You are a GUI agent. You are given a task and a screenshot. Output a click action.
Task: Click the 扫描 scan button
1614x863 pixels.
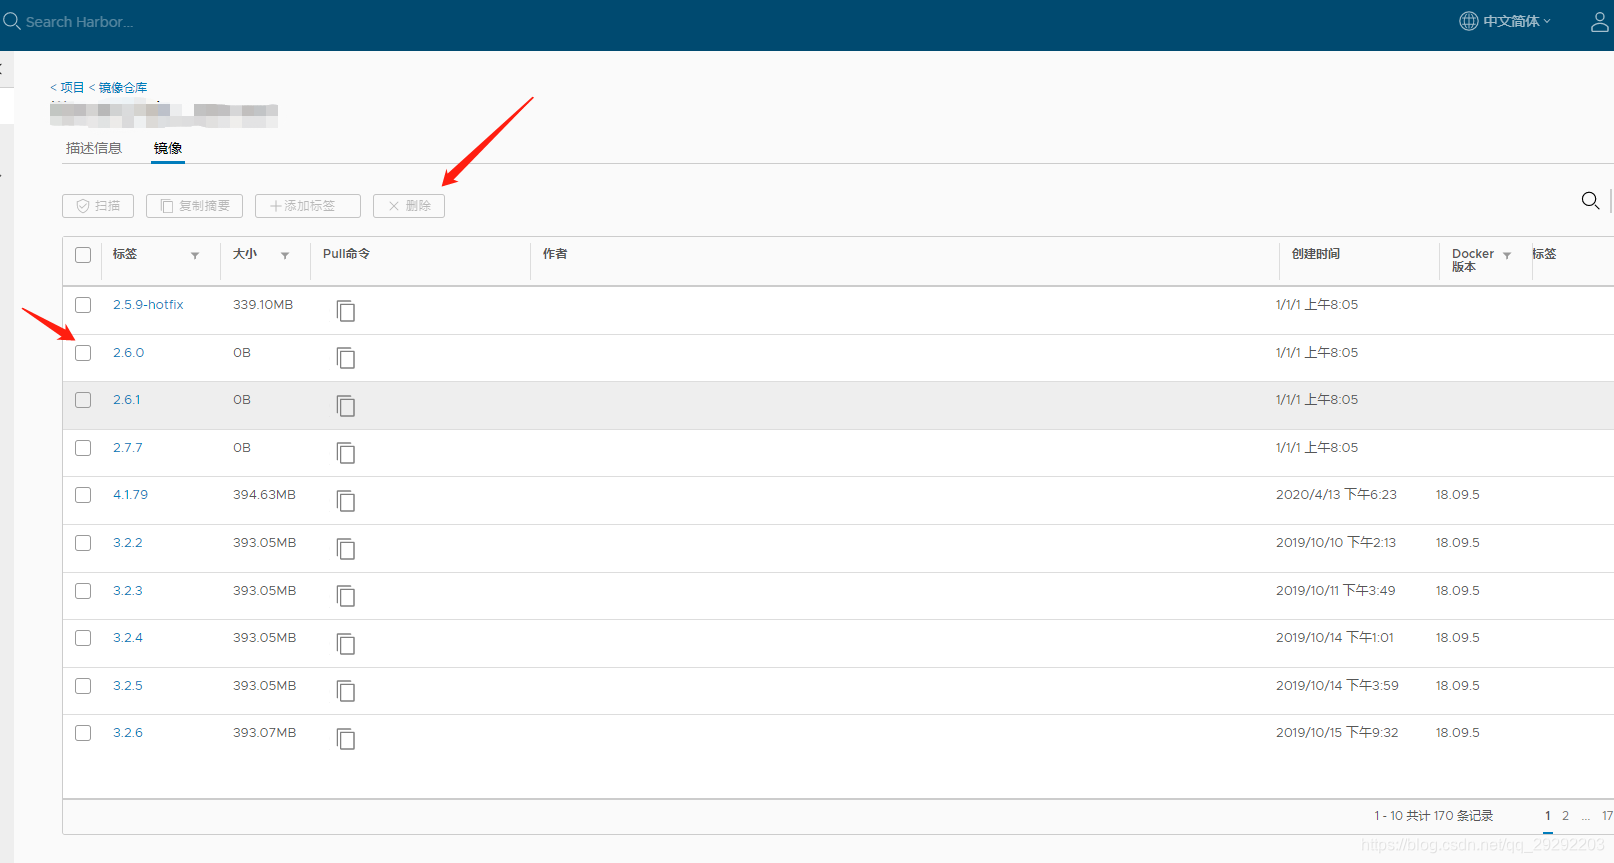pos(98,206)
